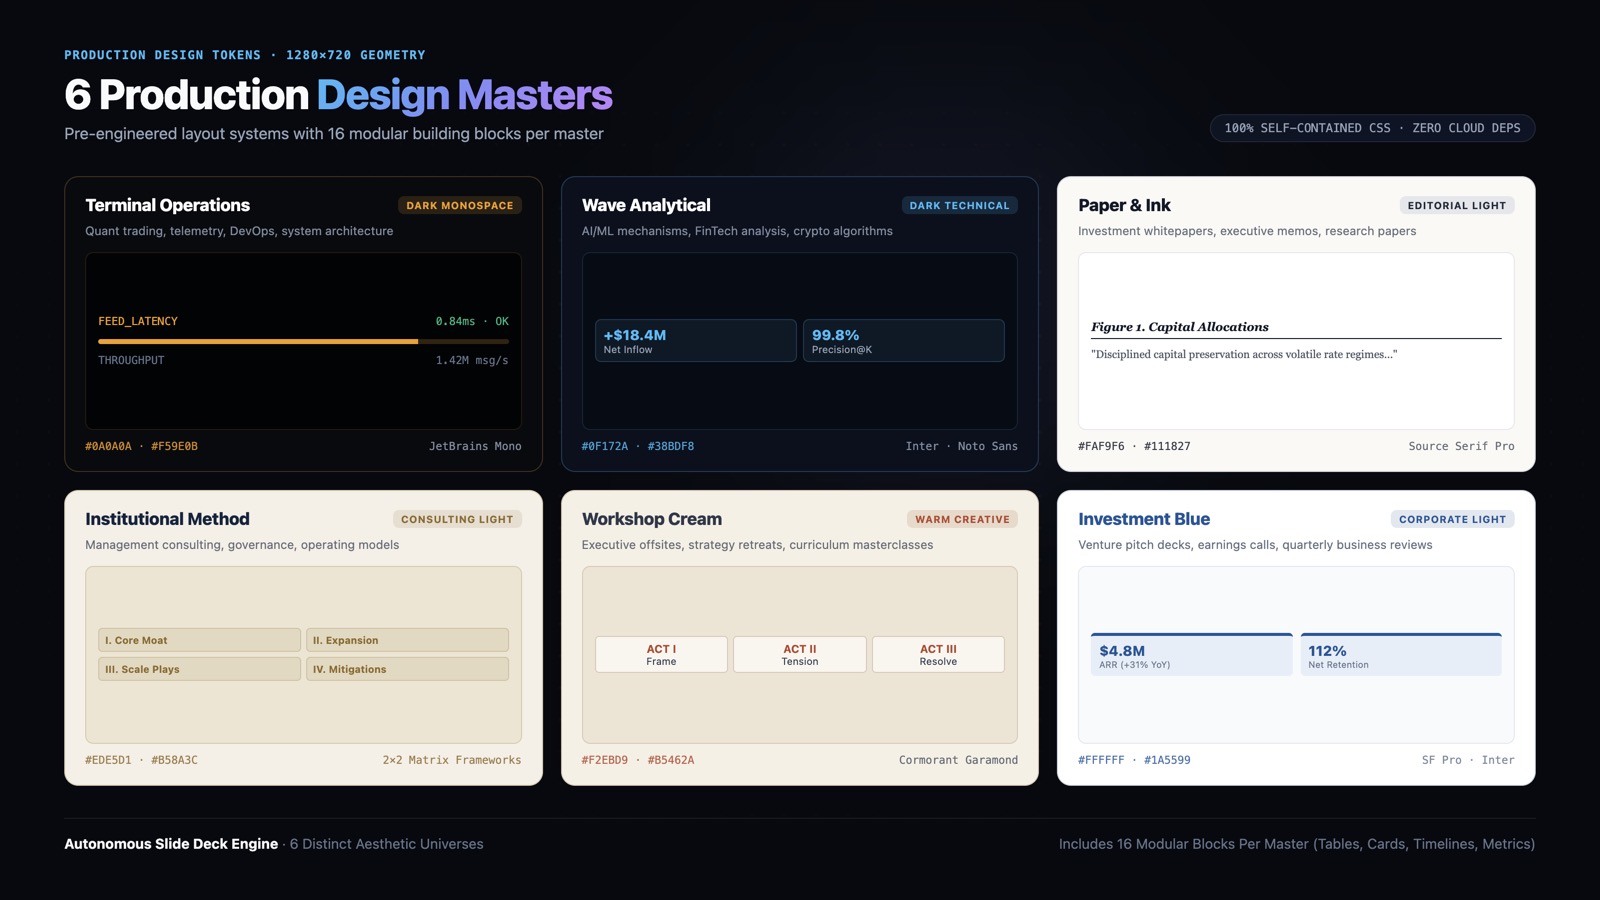This screenshot has width=1600, height=900.
Task: Select the ACT I Frame block
Action: 661,654
